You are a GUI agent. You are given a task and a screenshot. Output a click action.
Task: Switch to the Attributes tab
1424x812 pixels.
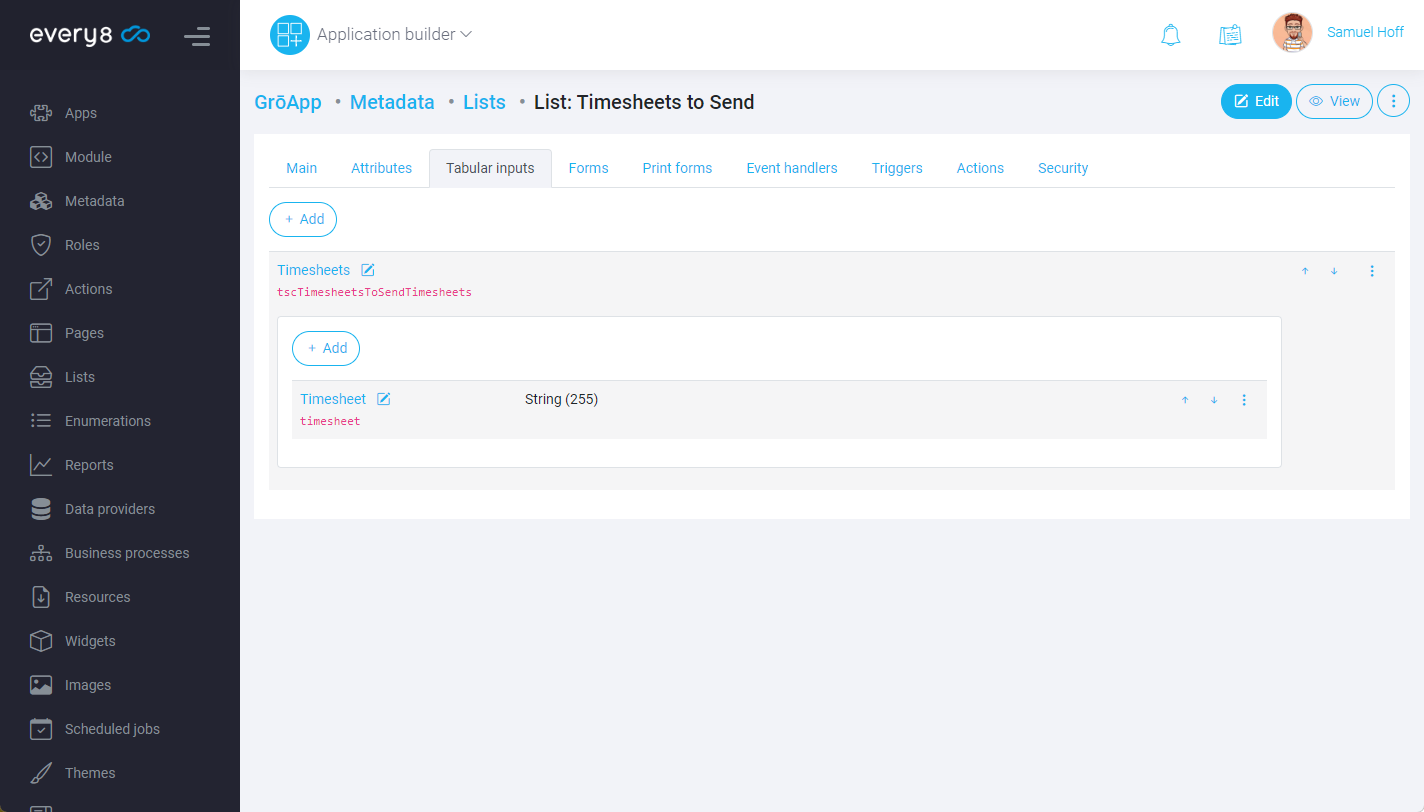381,168
